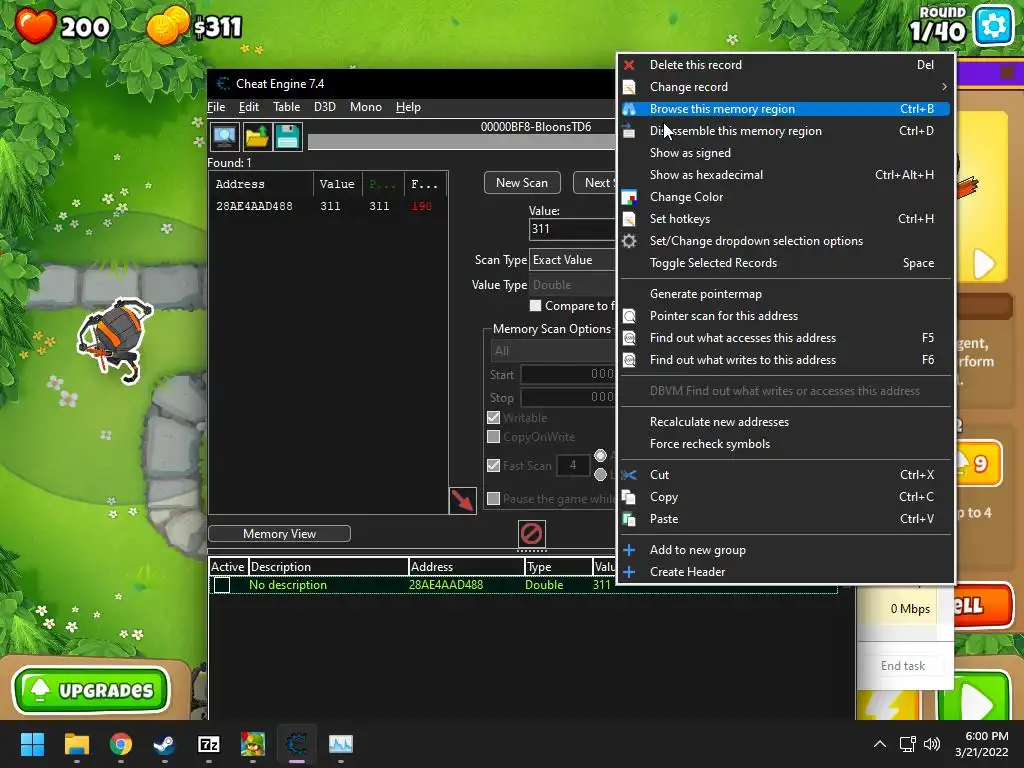Click the Pointer scan magnifier icon

[629, 316]
